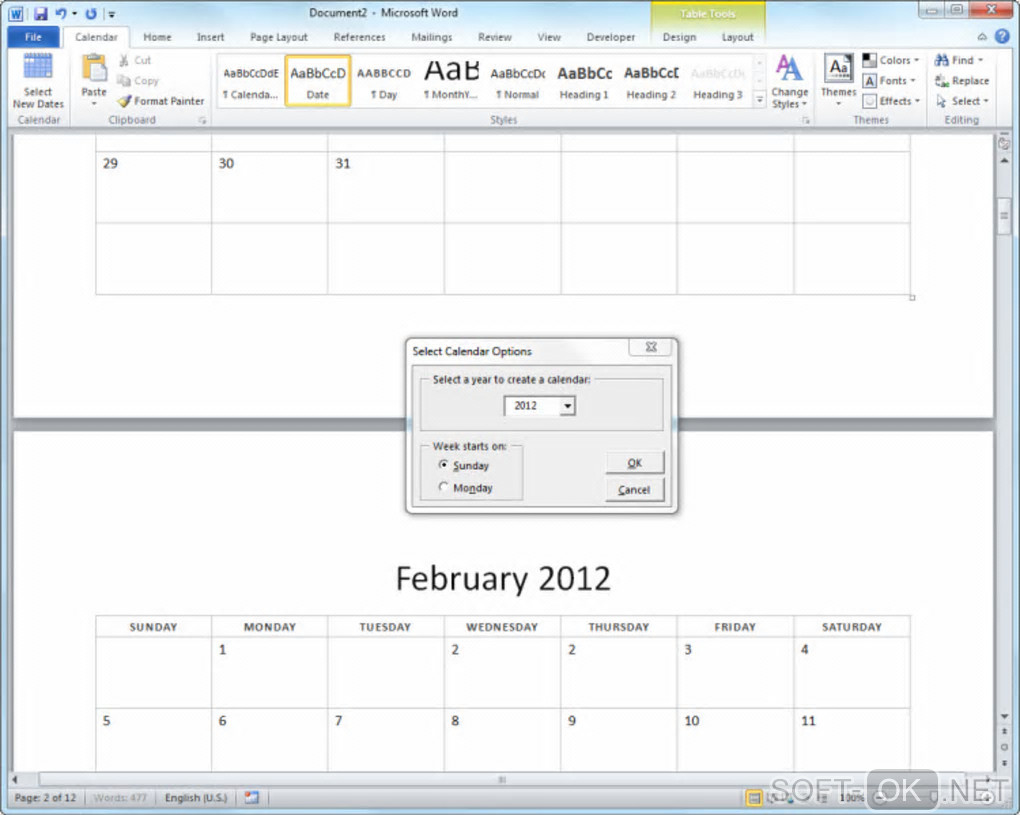This screenshot has height=815, width=1020.
Task: Open the Customize Quick Access Toolbar dropdown
Action: (112, 14)
